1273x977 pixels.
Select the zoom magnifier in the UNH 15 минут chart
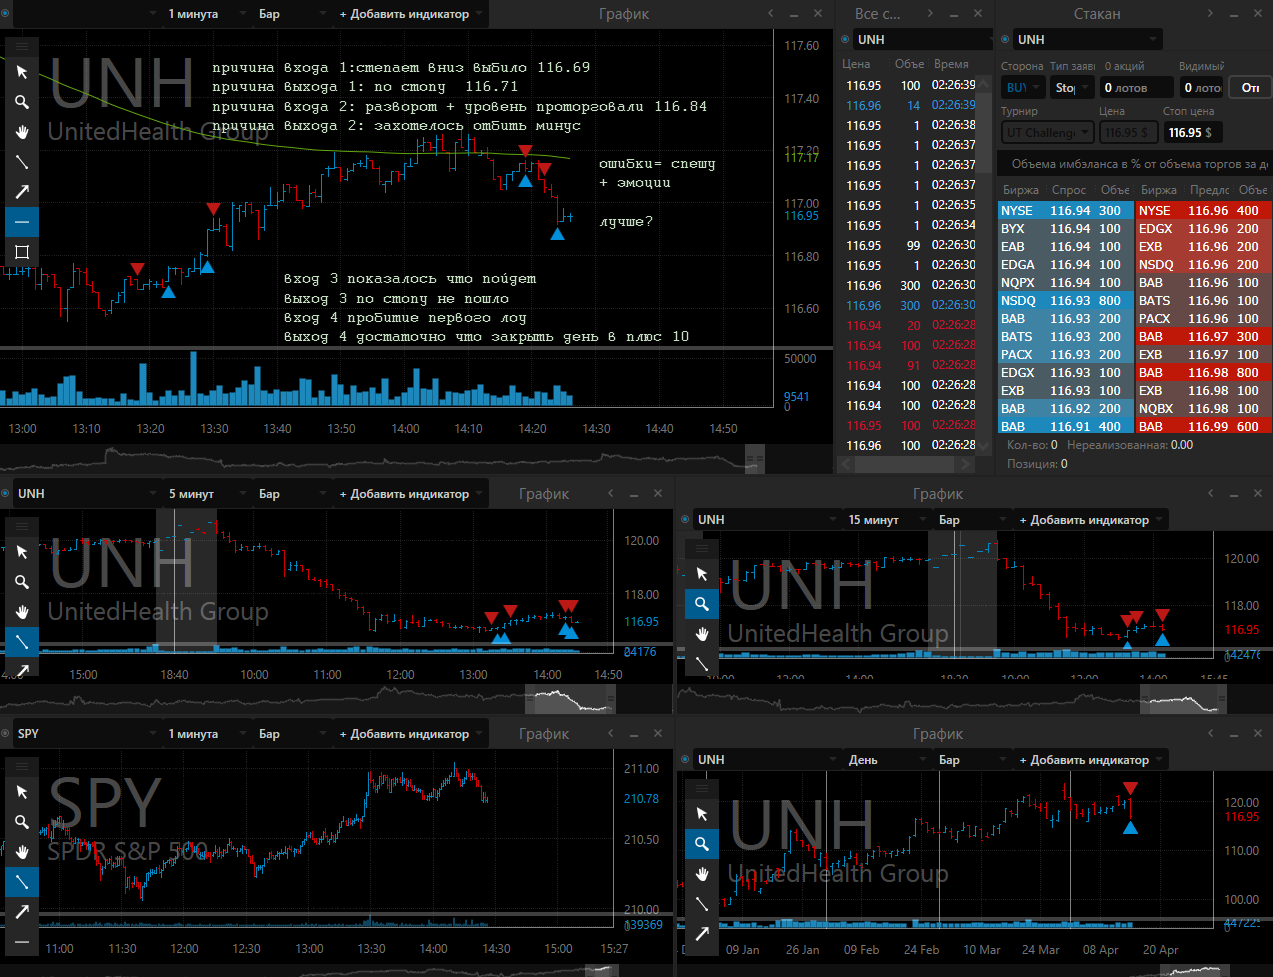702,604
